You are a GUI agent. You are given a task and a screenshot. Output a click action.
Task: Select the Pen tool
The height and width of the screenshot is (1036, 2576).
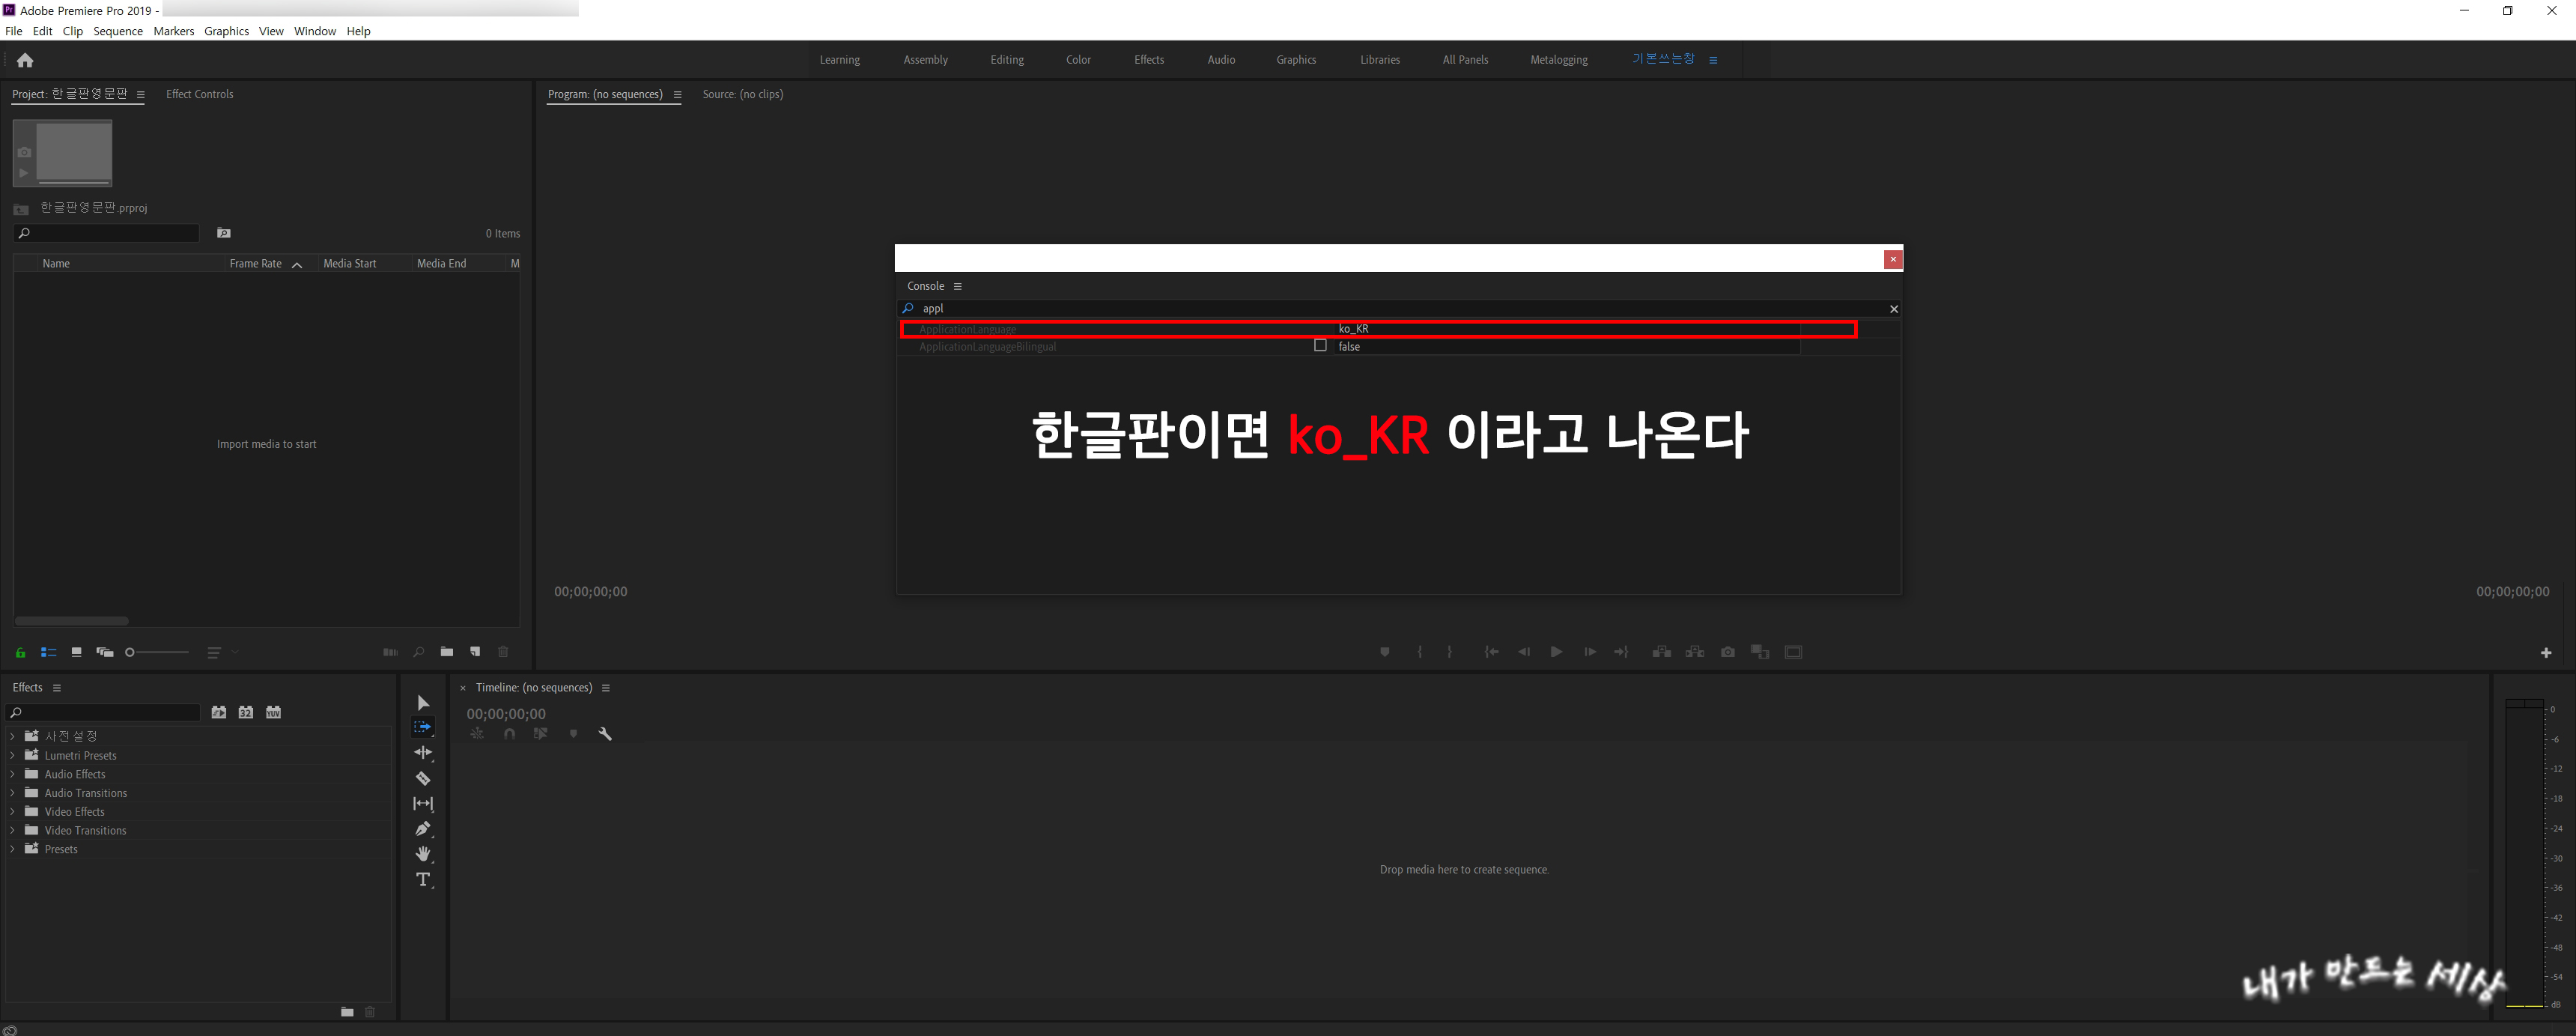(423, 828)
